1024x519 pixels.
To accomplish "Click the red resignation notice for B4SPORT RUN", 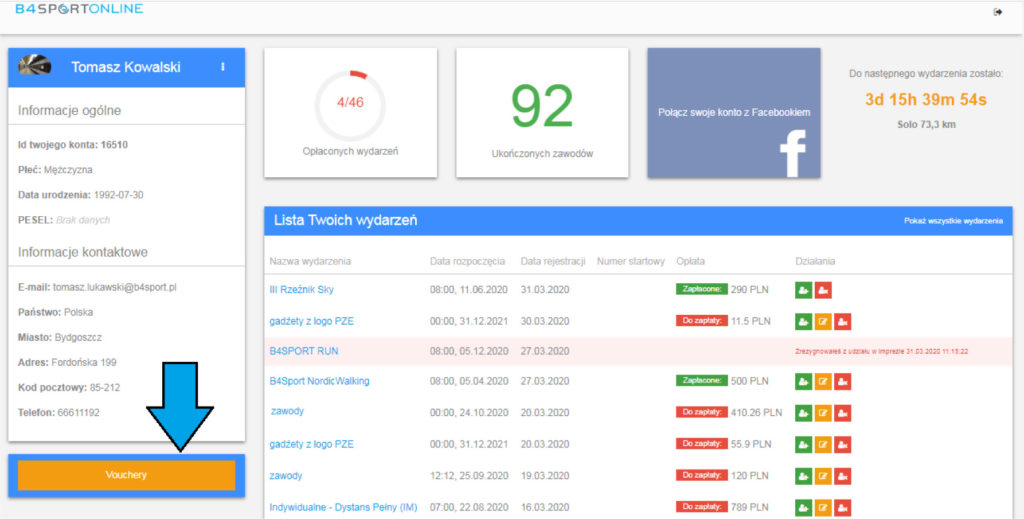I will [x=882, y=351].
